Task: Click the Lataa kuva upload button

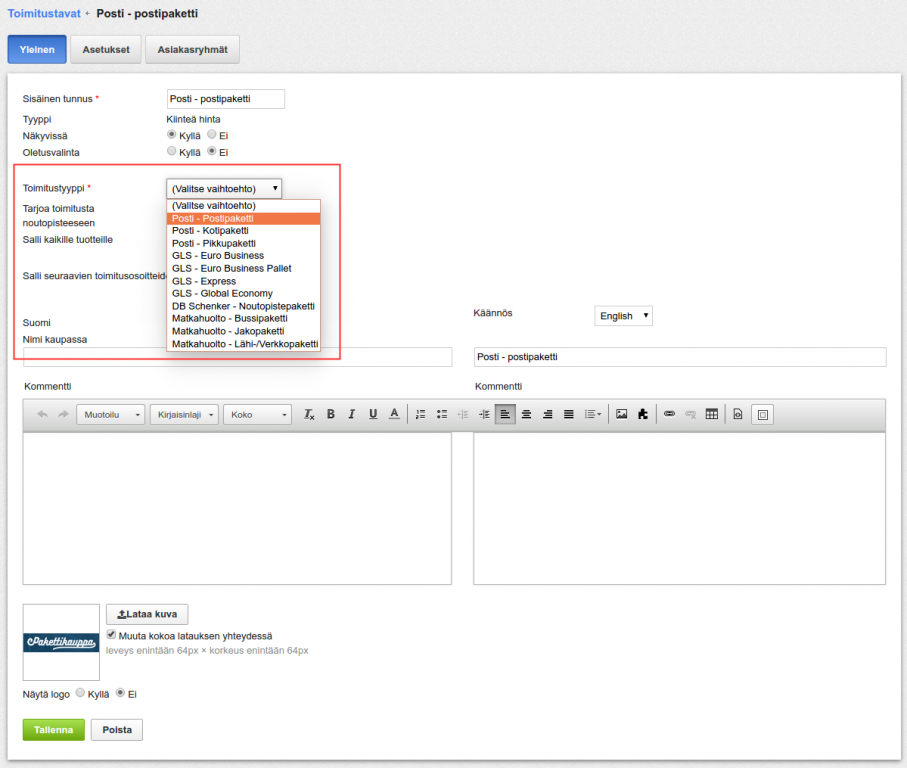Action: pyautogui.click(x=147, y=614)
